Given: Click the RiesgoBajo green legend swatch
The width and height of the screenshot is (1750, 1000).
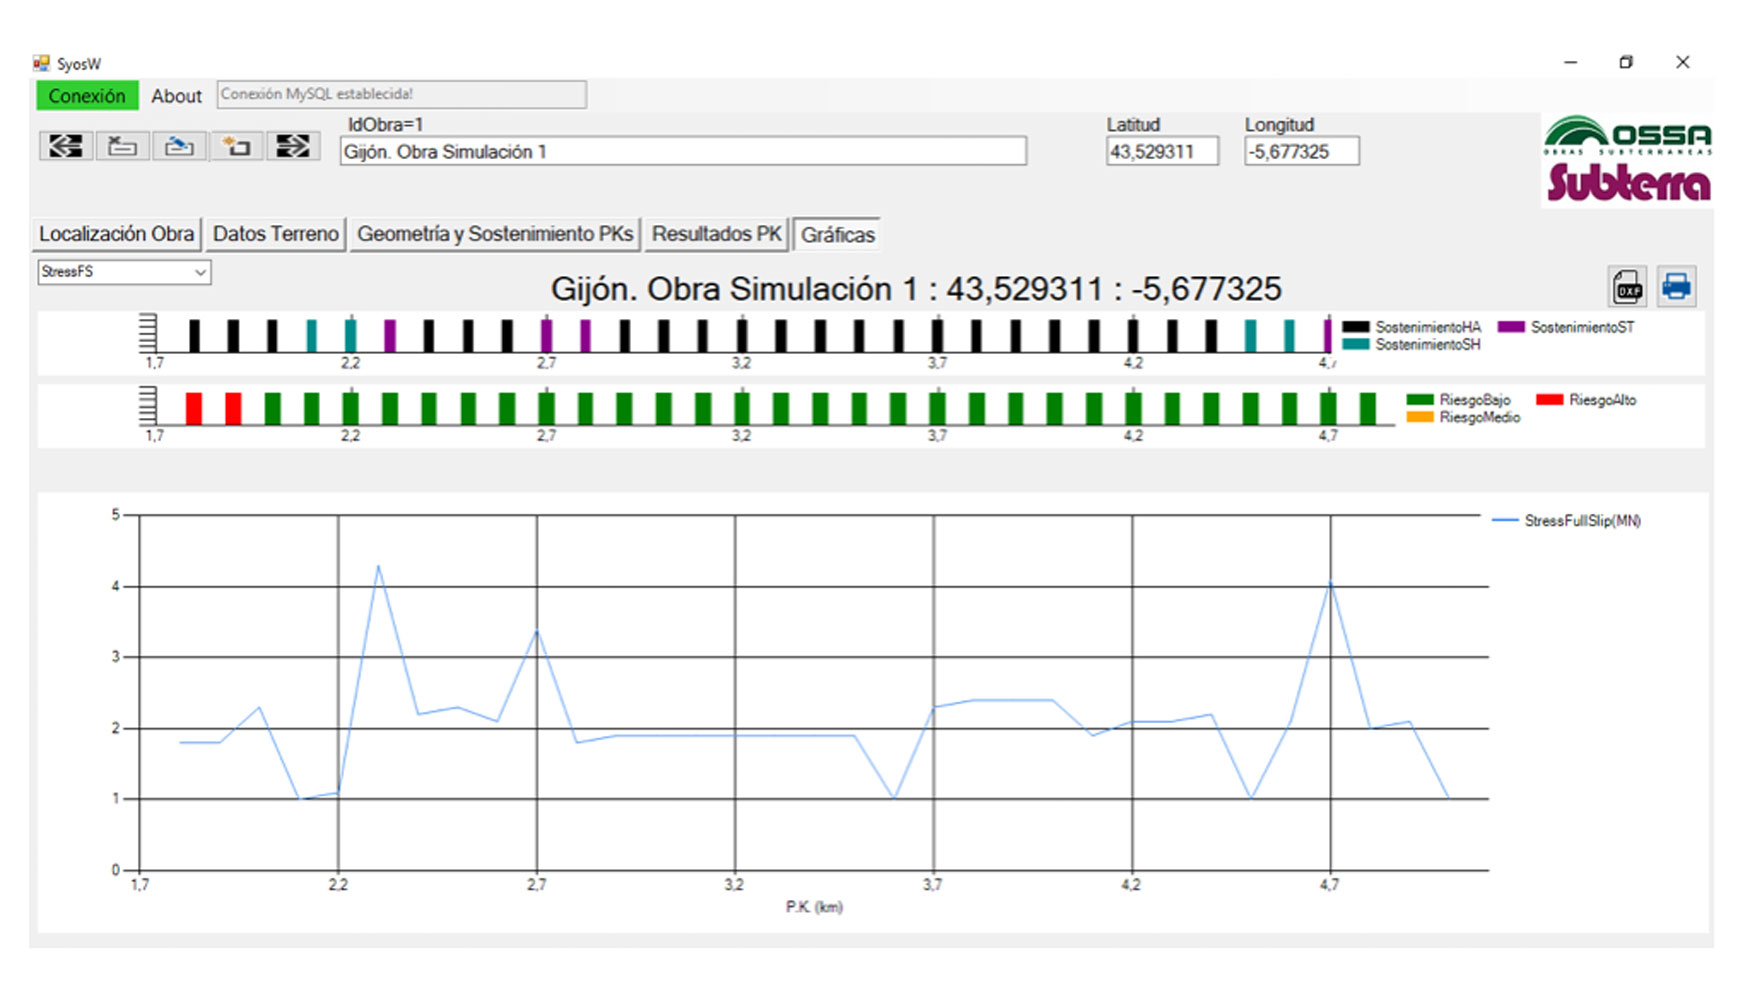Looking at the screenshot, I should tap(1420, 400).
